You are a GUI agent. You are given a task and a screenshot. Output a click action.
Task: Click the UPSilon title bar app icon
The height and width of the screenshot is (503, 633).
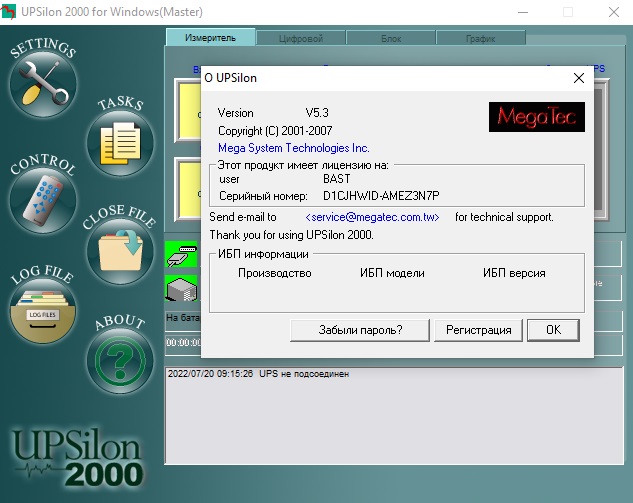[x=8, y=12]
